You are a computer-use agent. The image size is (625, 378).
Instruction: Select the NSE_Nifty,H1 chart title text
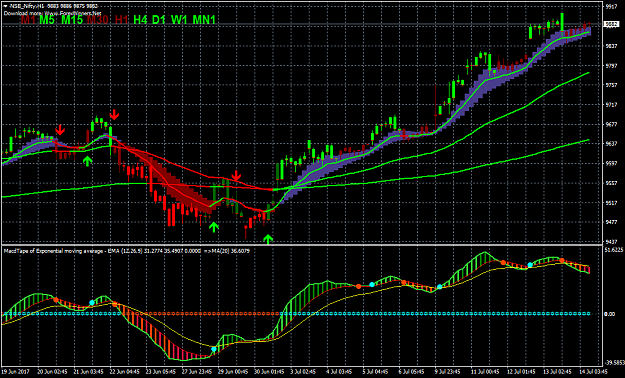pyautogui.click(x=26, y=6)
